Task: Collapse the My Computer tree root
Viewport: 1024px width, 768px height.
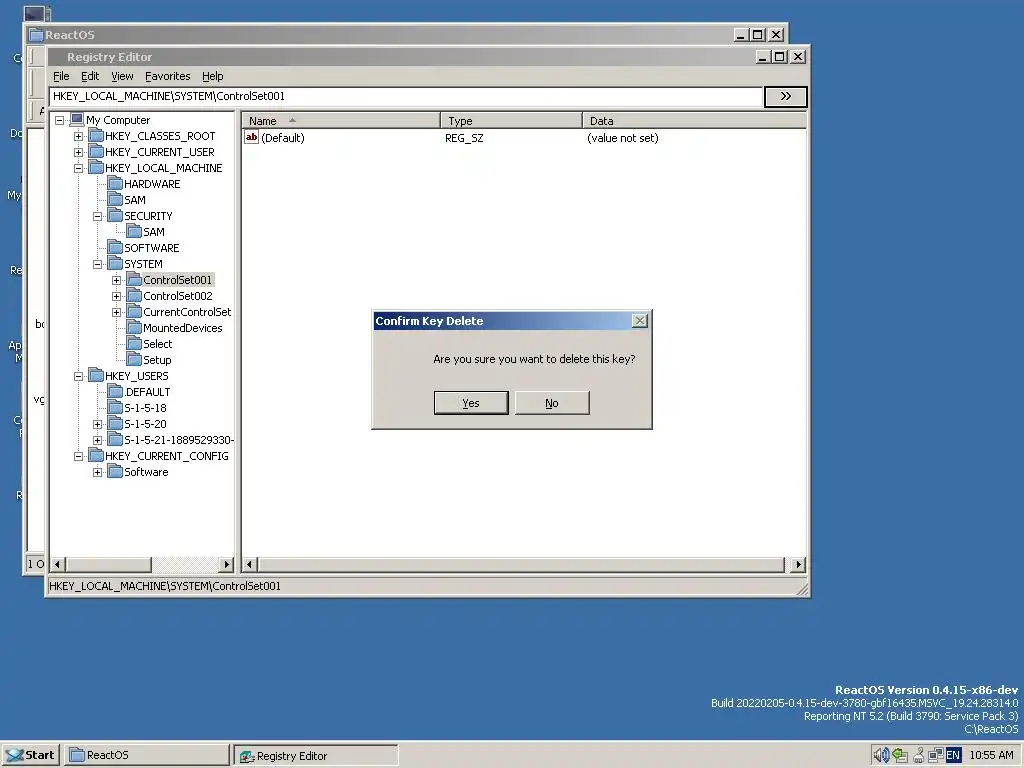Action: pos(59,120)
